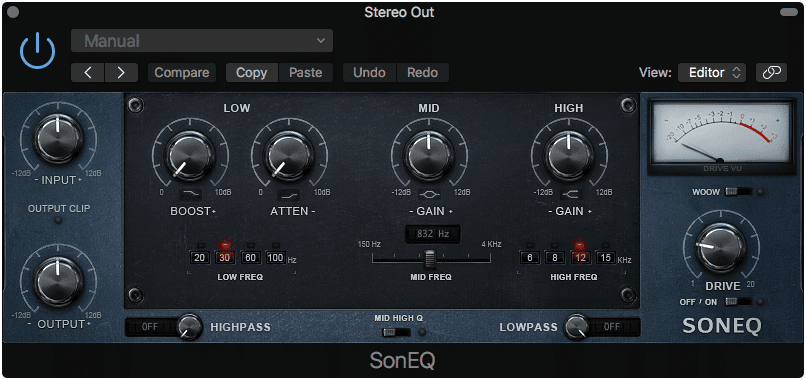Click the low shelf boost curve icon
806x380 pixels.
[x=190, y=194]
